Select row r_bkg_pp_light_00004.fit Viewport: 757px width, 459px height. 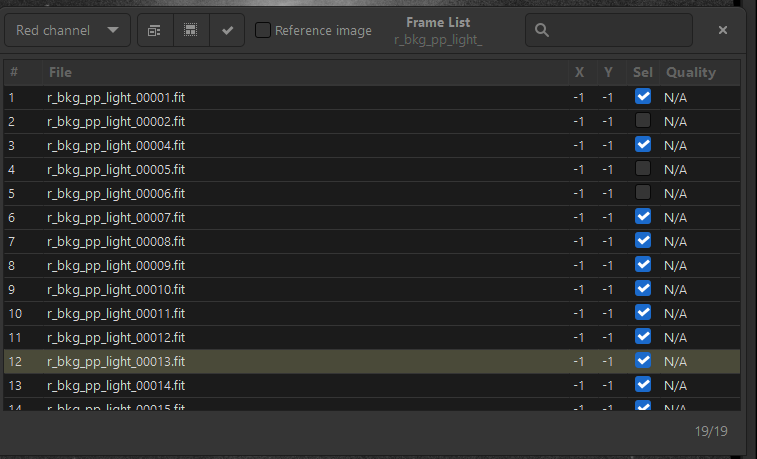116,145
